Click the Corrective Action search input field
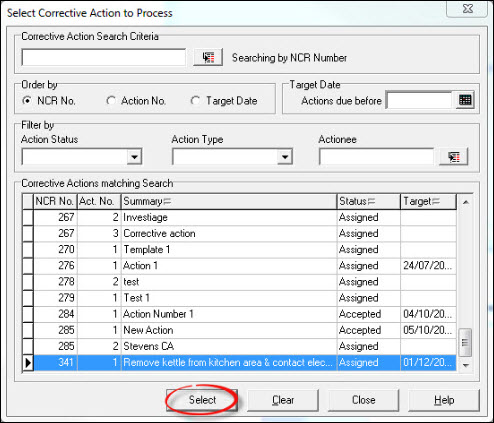Screen dimensions: 494x423 tap(104, 58)
